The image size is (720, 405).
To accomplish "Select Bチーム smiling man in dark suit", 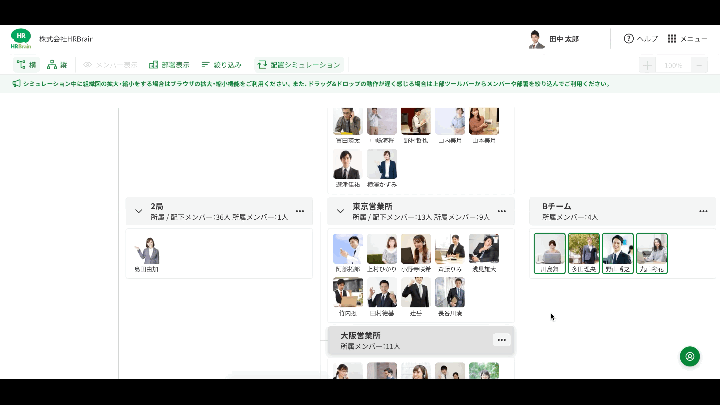I will pyautogui.click(x=618, y=253).
